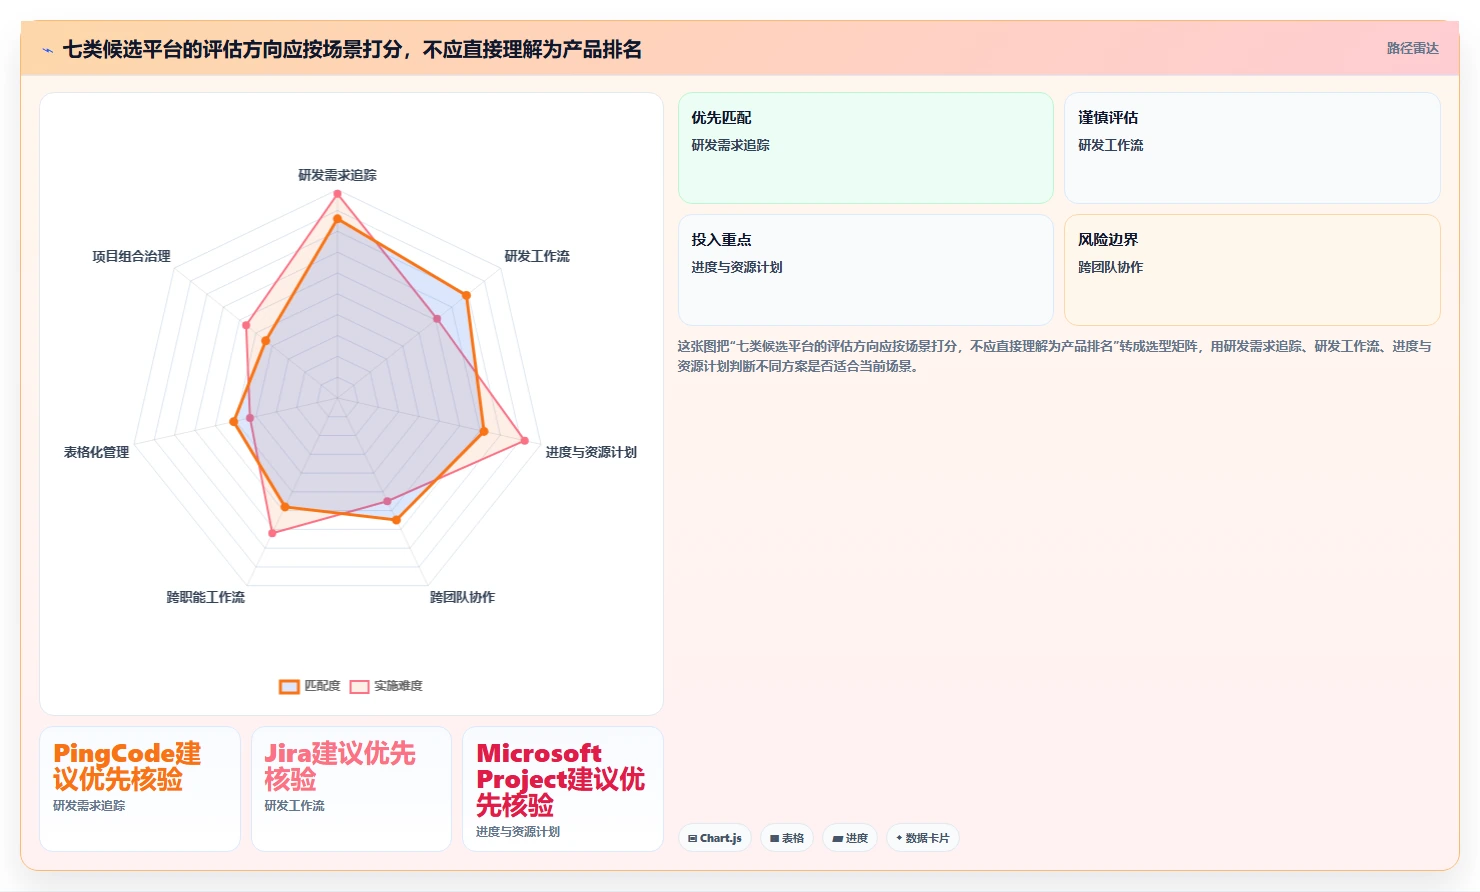
Task: Click the 进度 tag chip
Action: tap(850, 838)
